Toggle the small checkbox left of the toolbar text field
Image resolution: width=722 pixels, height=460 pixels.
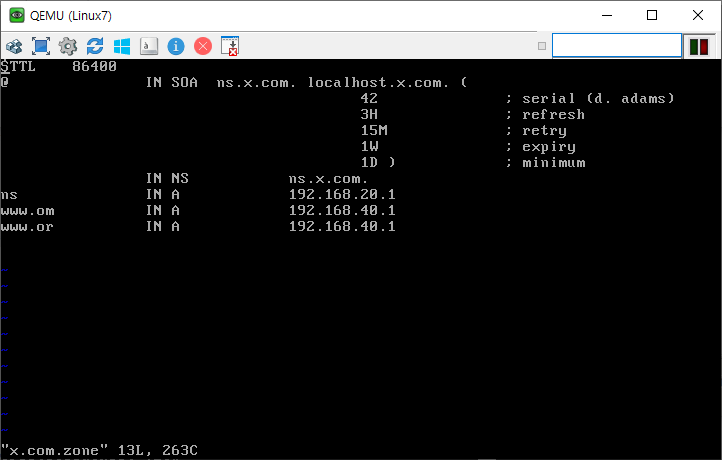point(542,46)
